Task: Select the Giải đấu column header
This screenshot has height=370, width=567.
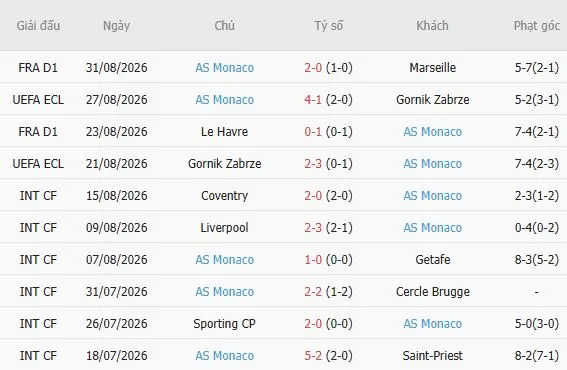Action: pyautogui.click(x=38, y=26)
